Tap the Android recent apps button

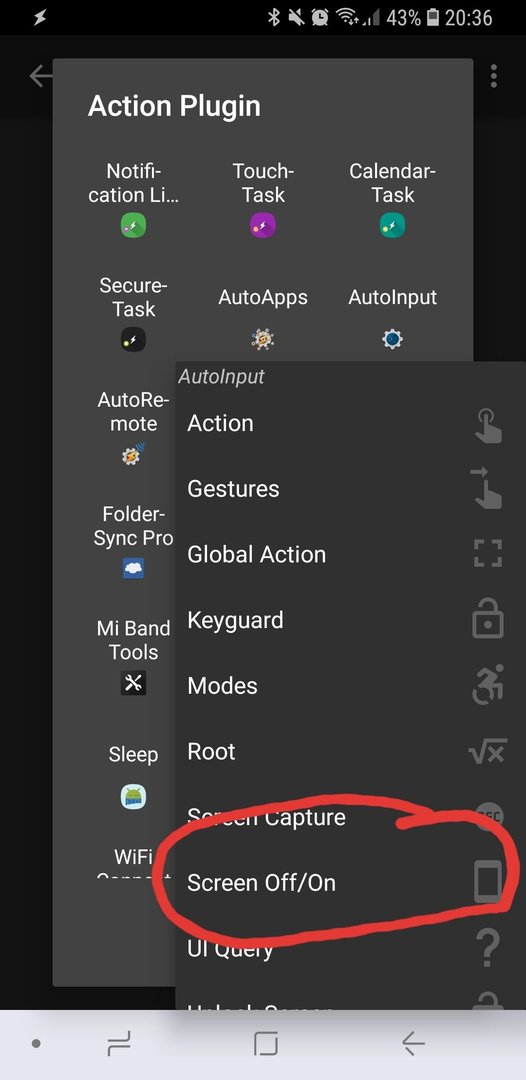coord(119,1045)
